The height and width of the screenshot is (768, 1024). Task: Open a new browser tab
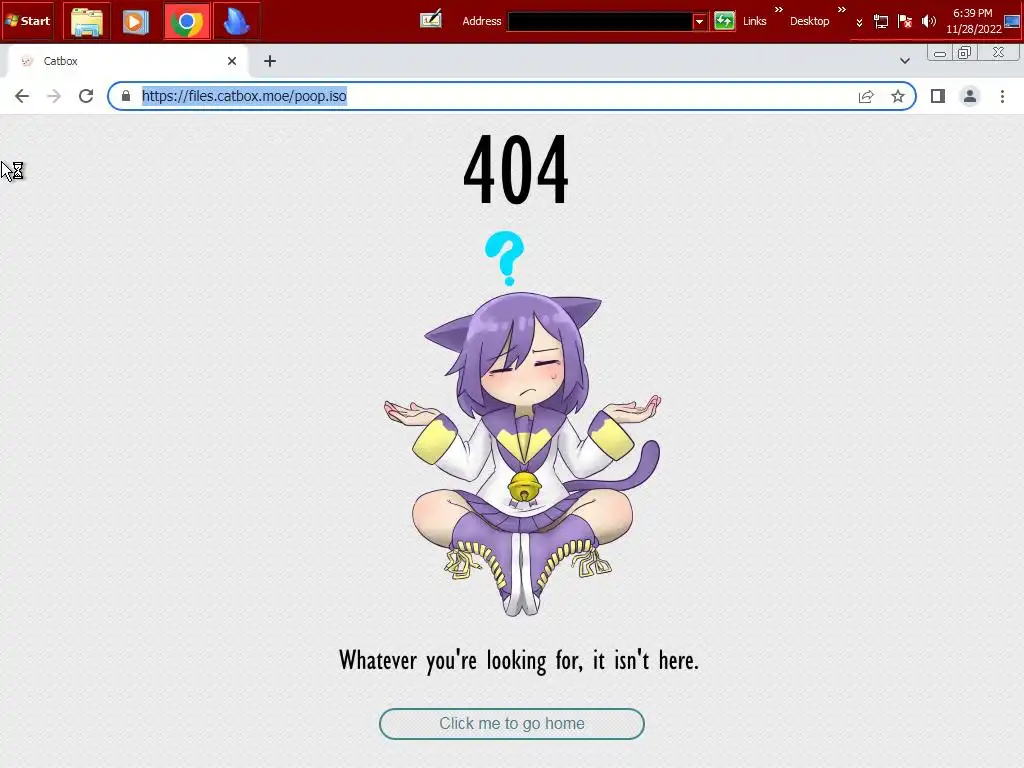[270, 61]
